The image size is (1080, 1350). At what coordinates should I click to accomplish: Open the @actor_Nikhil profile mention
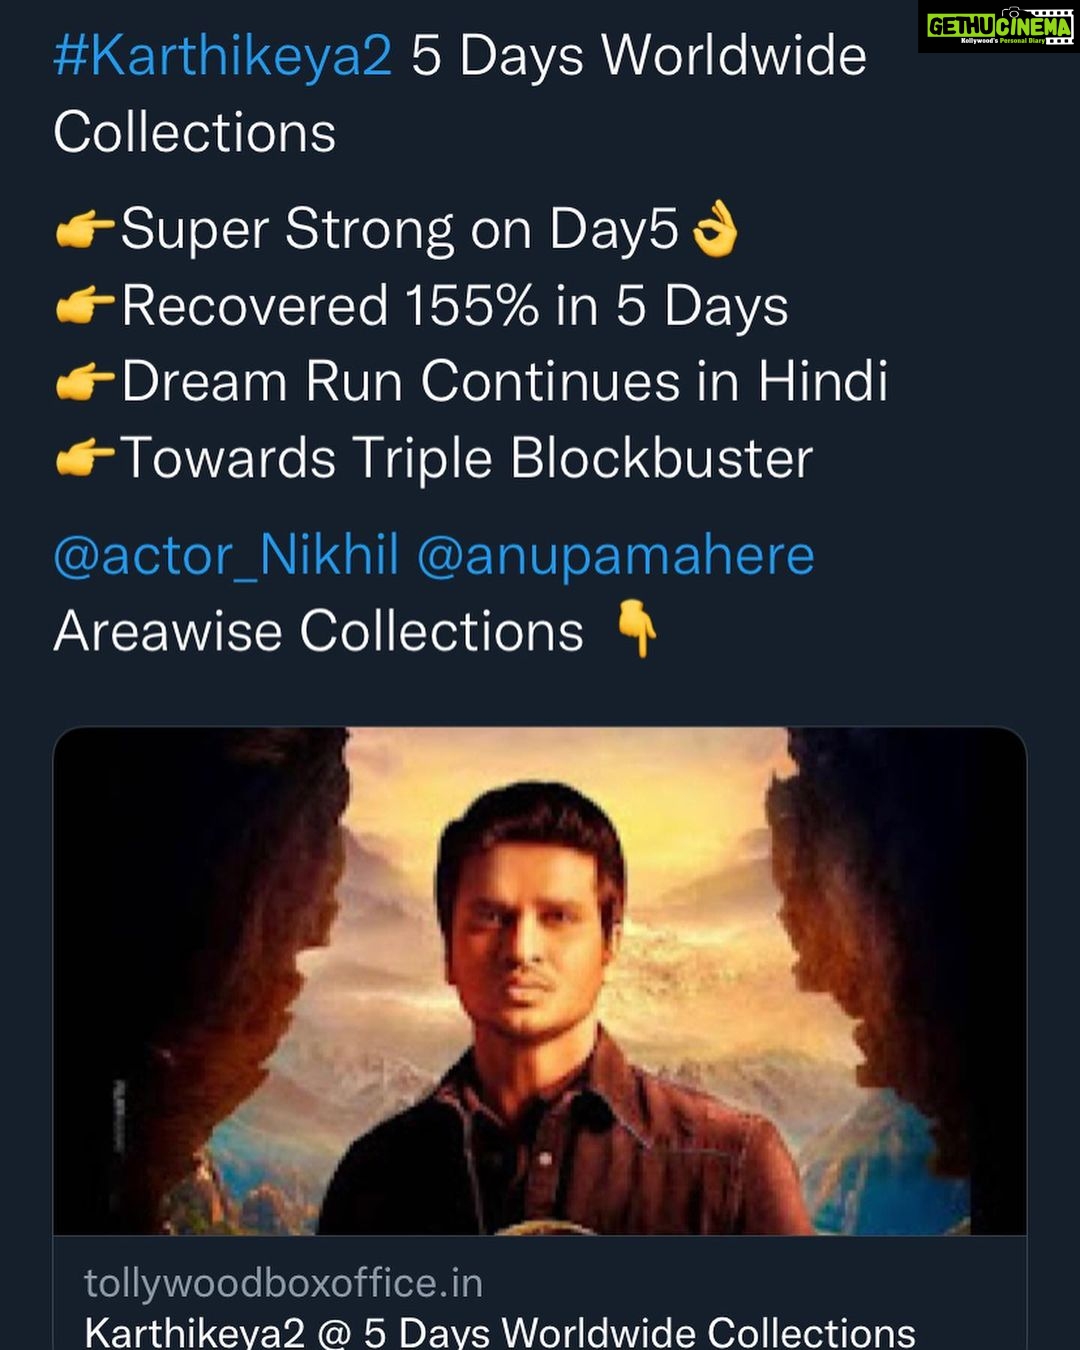coord(226,555)
